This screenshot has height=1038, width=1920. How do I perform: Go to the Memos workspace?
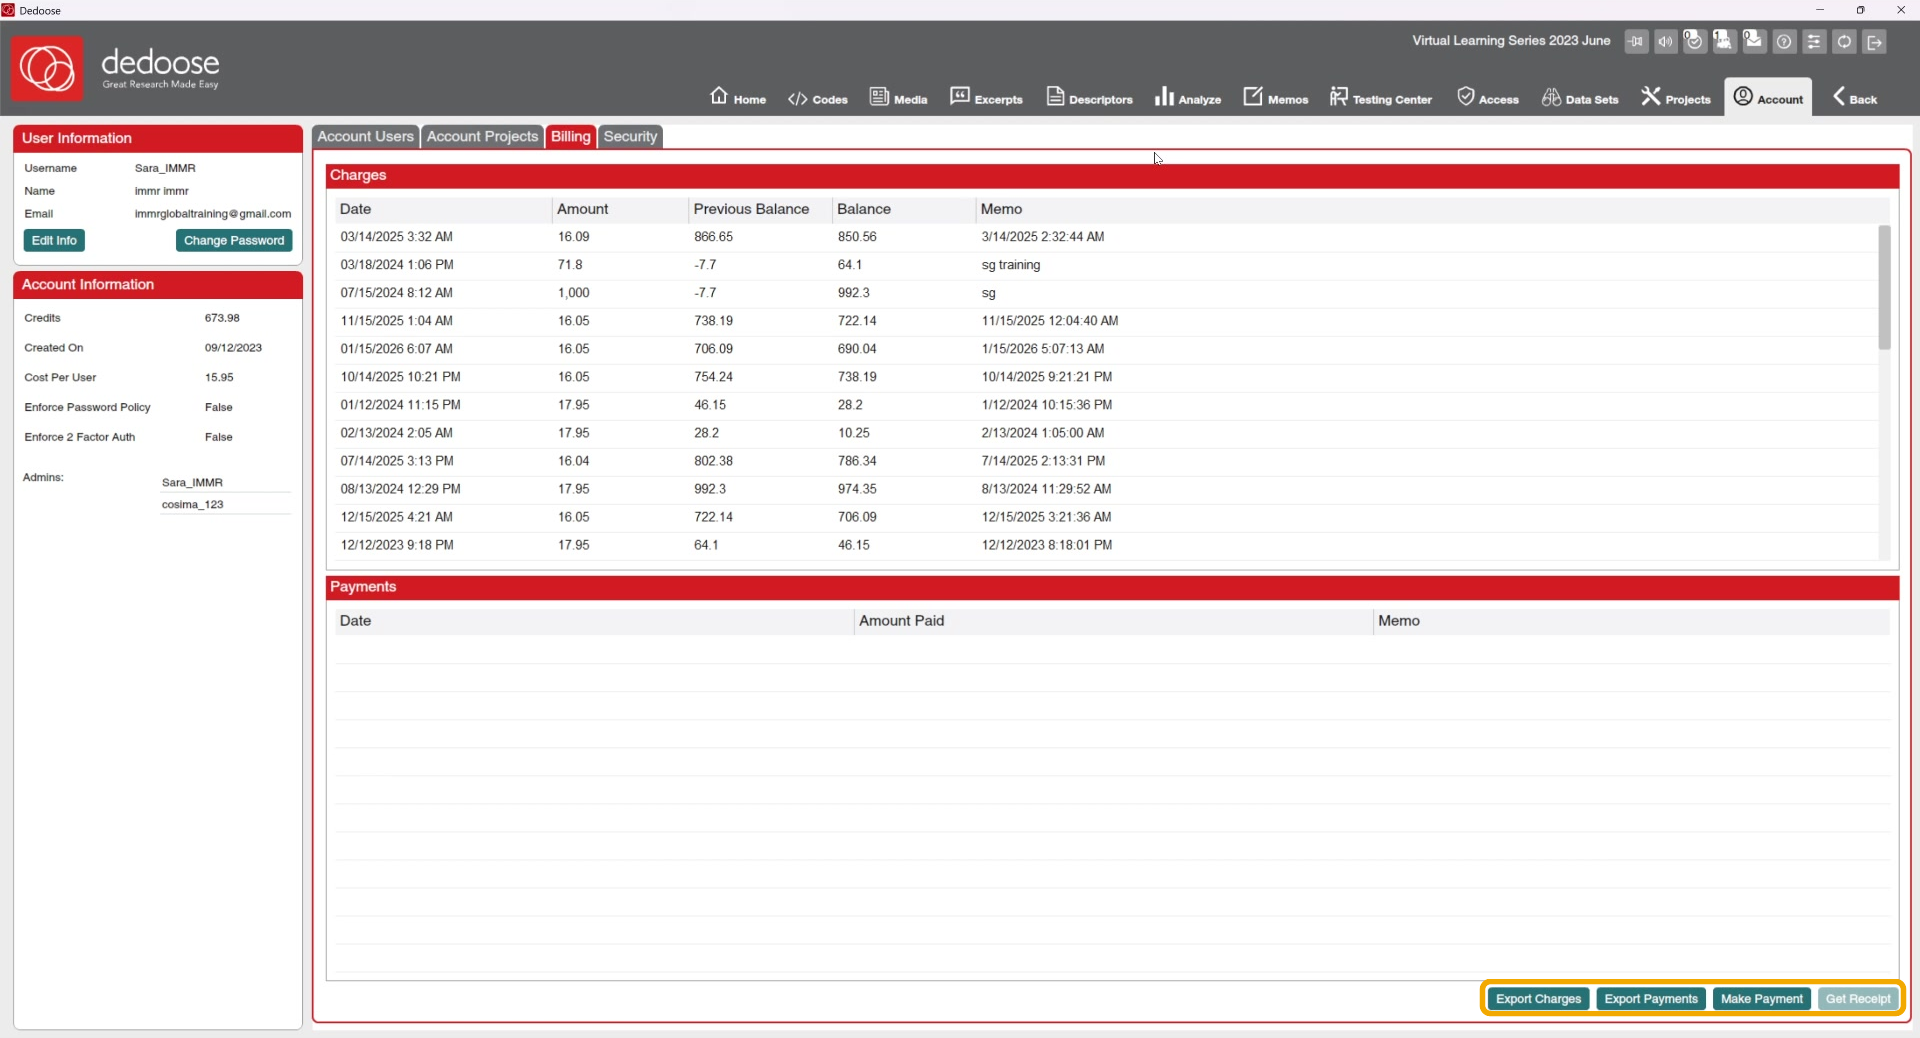click(x=1275, y=97)
